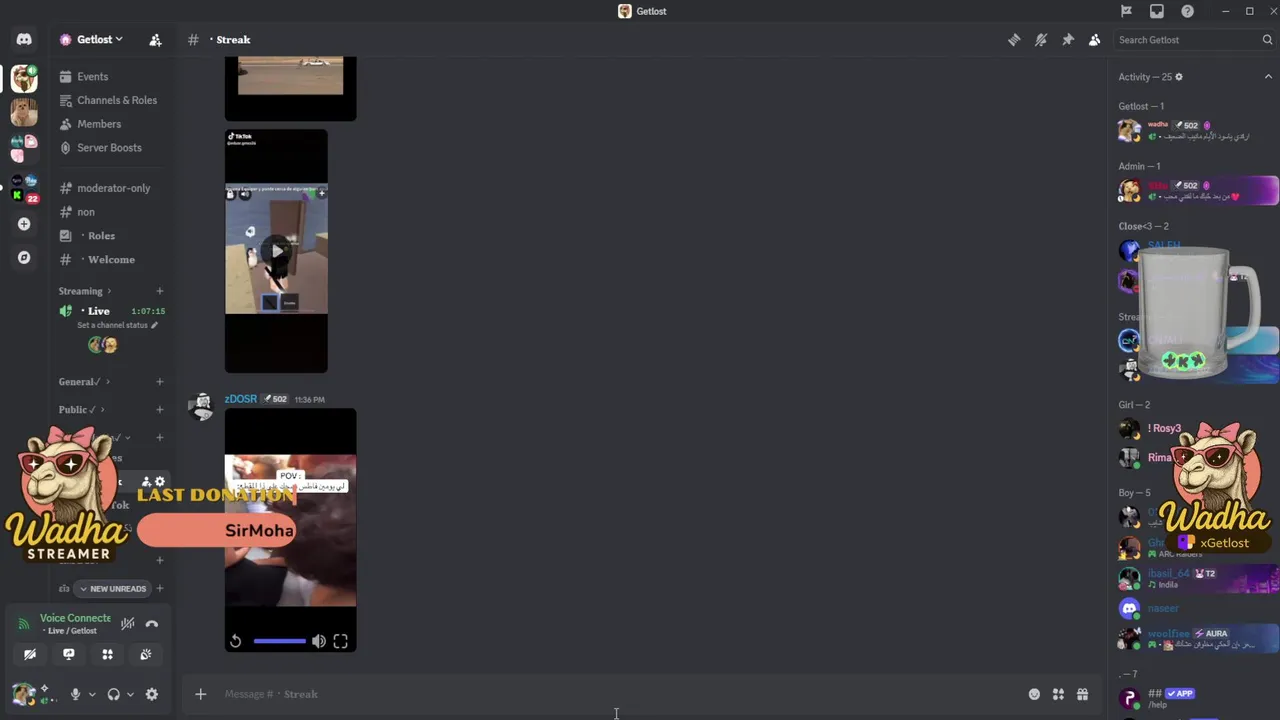Open Channels & Roles
Viewport: 1280px width, 720px height.
[x=116, y=100]
